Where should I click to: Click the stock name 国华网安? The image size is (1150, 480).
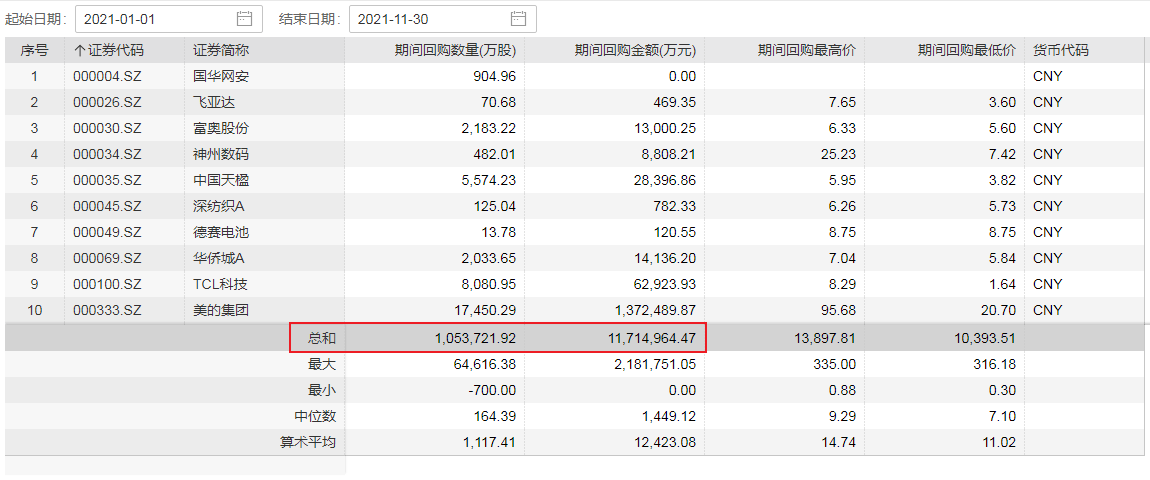[x=221, y=76]
